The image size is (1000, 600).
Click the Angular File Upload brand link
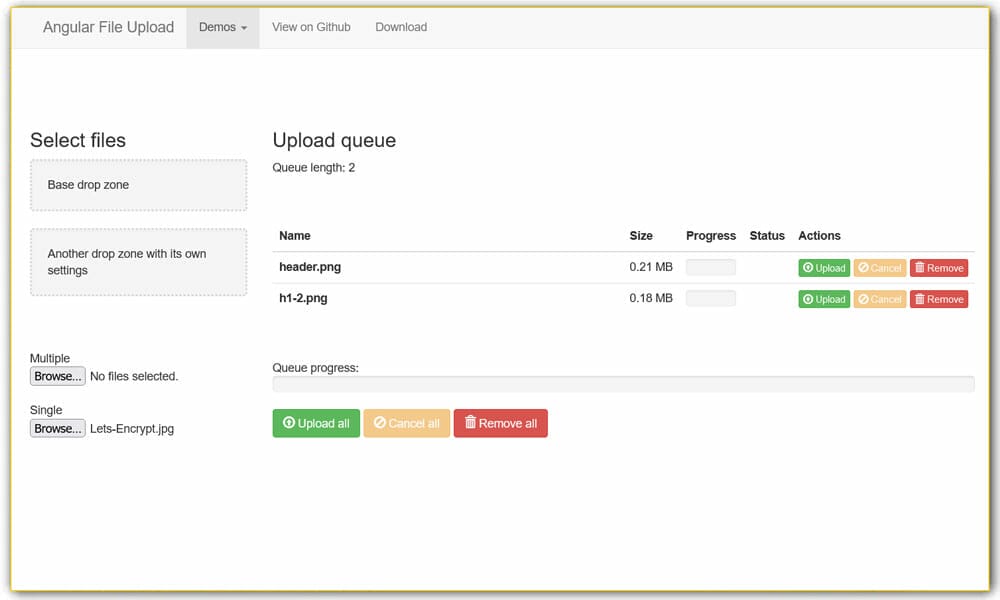[107, 27]
